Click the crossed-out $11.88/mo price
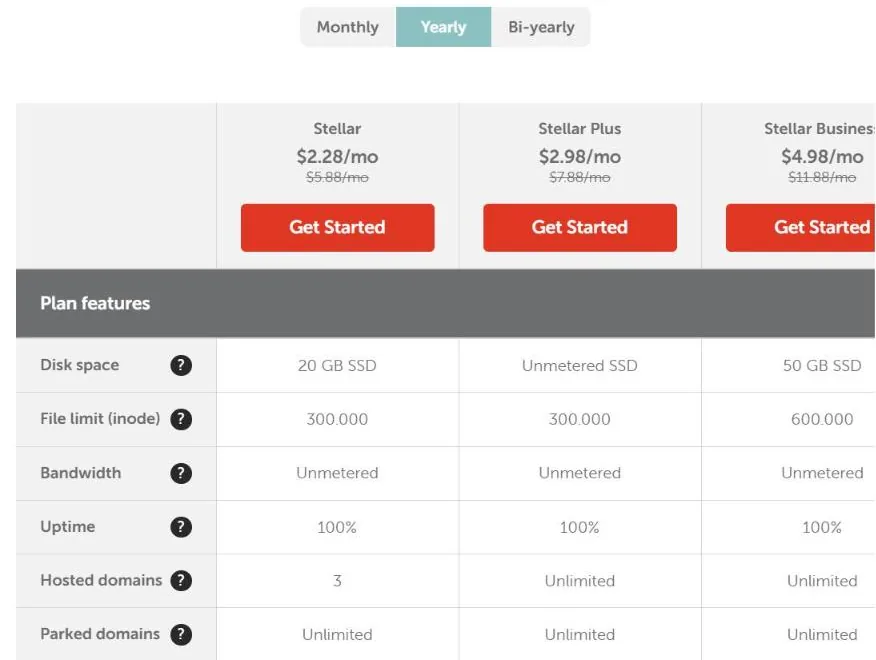 coord(822,178)
